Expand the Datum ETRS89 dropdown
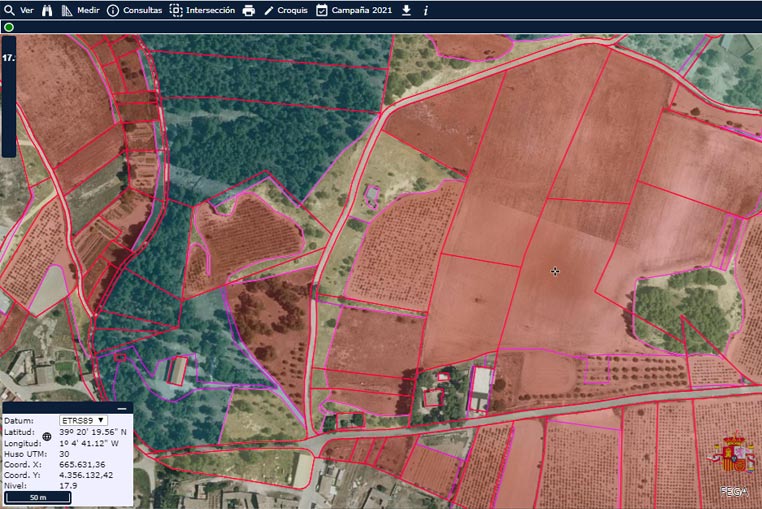This screenshot has width=762, height=509. coord(82,420)
